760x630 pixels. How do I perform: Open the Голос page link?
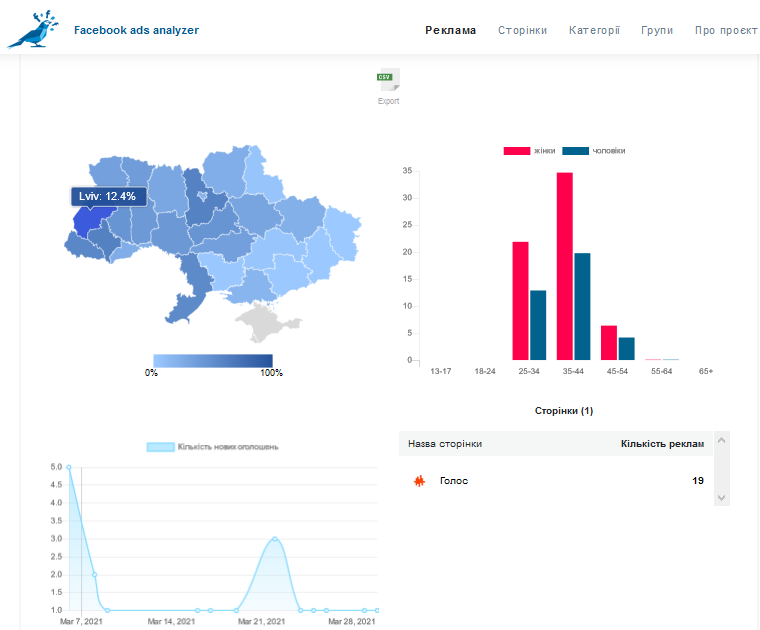[454, 481]
